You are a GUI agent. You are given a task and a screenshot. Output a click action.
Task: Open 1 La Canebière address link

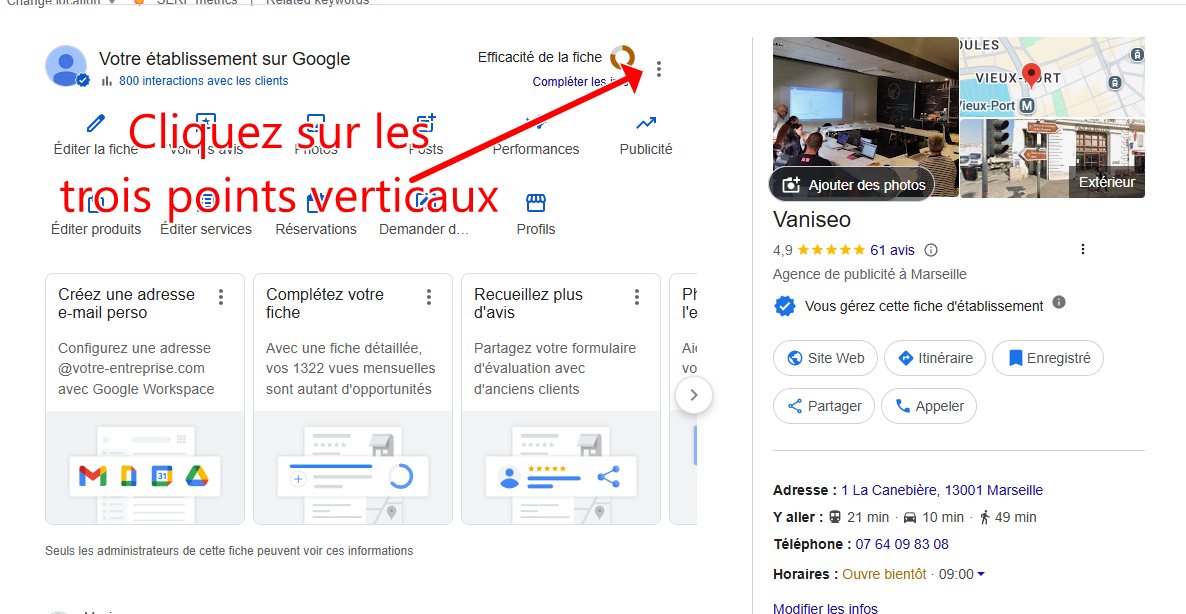pos(942,490)
